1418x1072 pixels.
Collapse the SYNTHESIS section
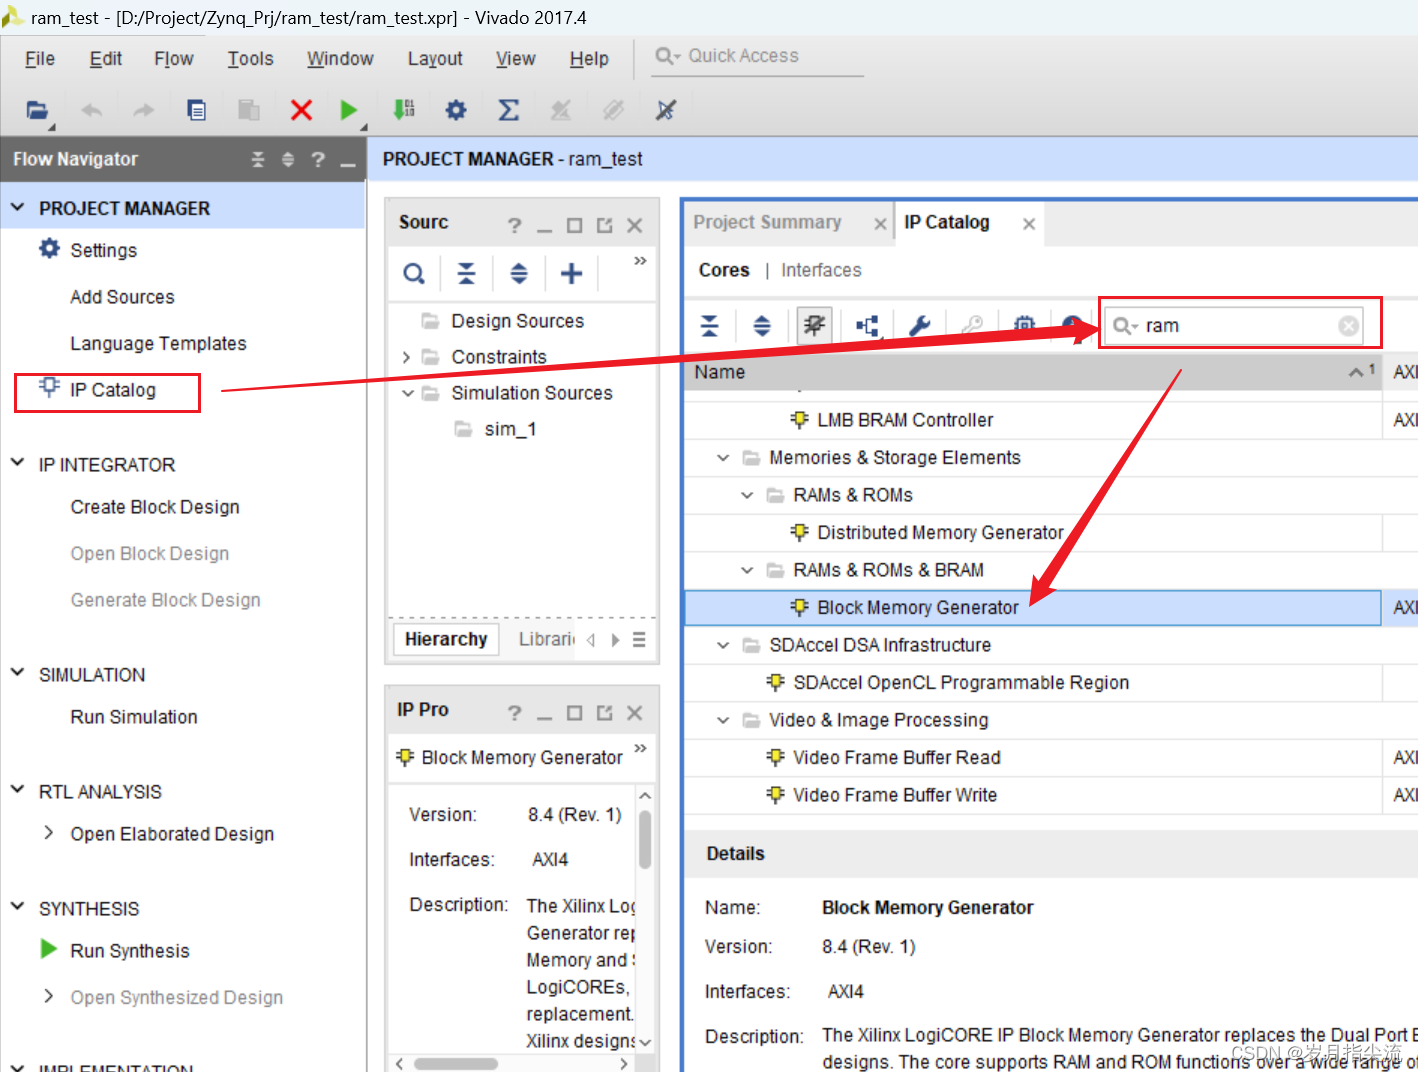[x=18, y=907]
